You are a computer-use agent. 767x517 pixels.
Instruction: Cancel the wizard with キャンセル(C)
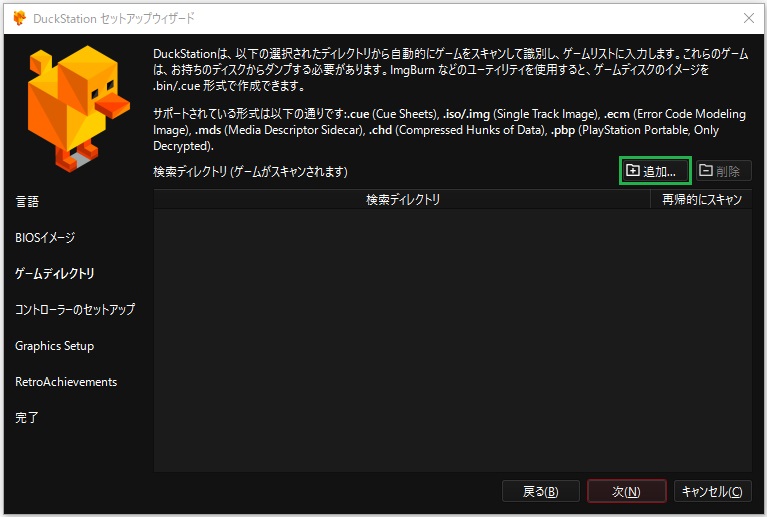point(712,491)
